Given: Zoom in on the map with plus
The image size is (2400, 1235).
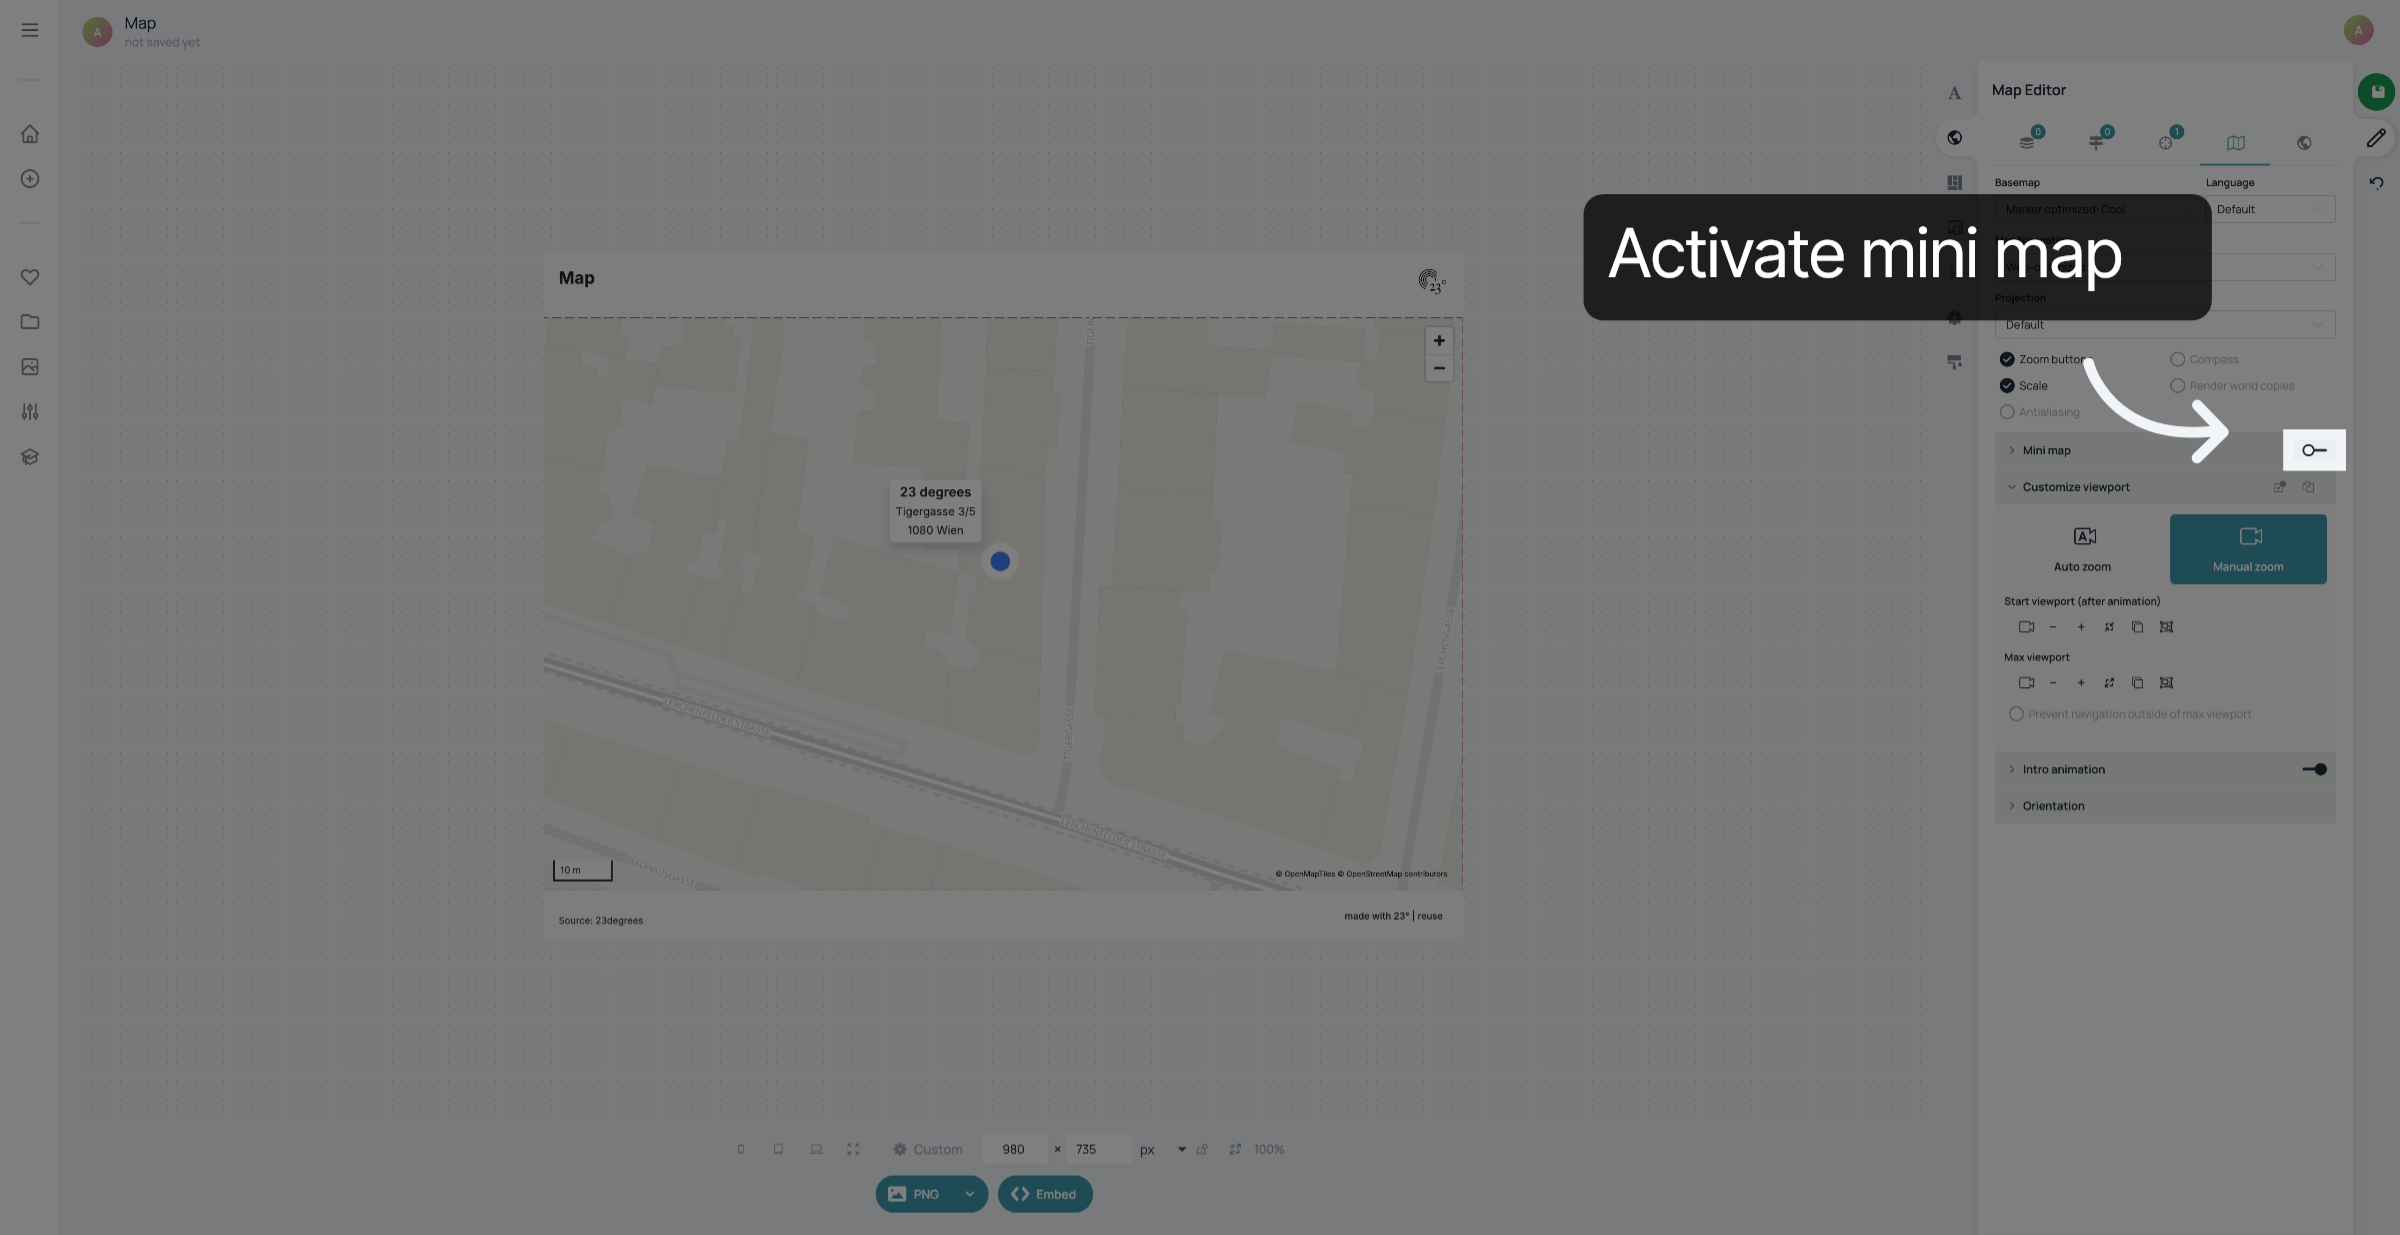Looking at the screenshot, I should [1439, 341].
